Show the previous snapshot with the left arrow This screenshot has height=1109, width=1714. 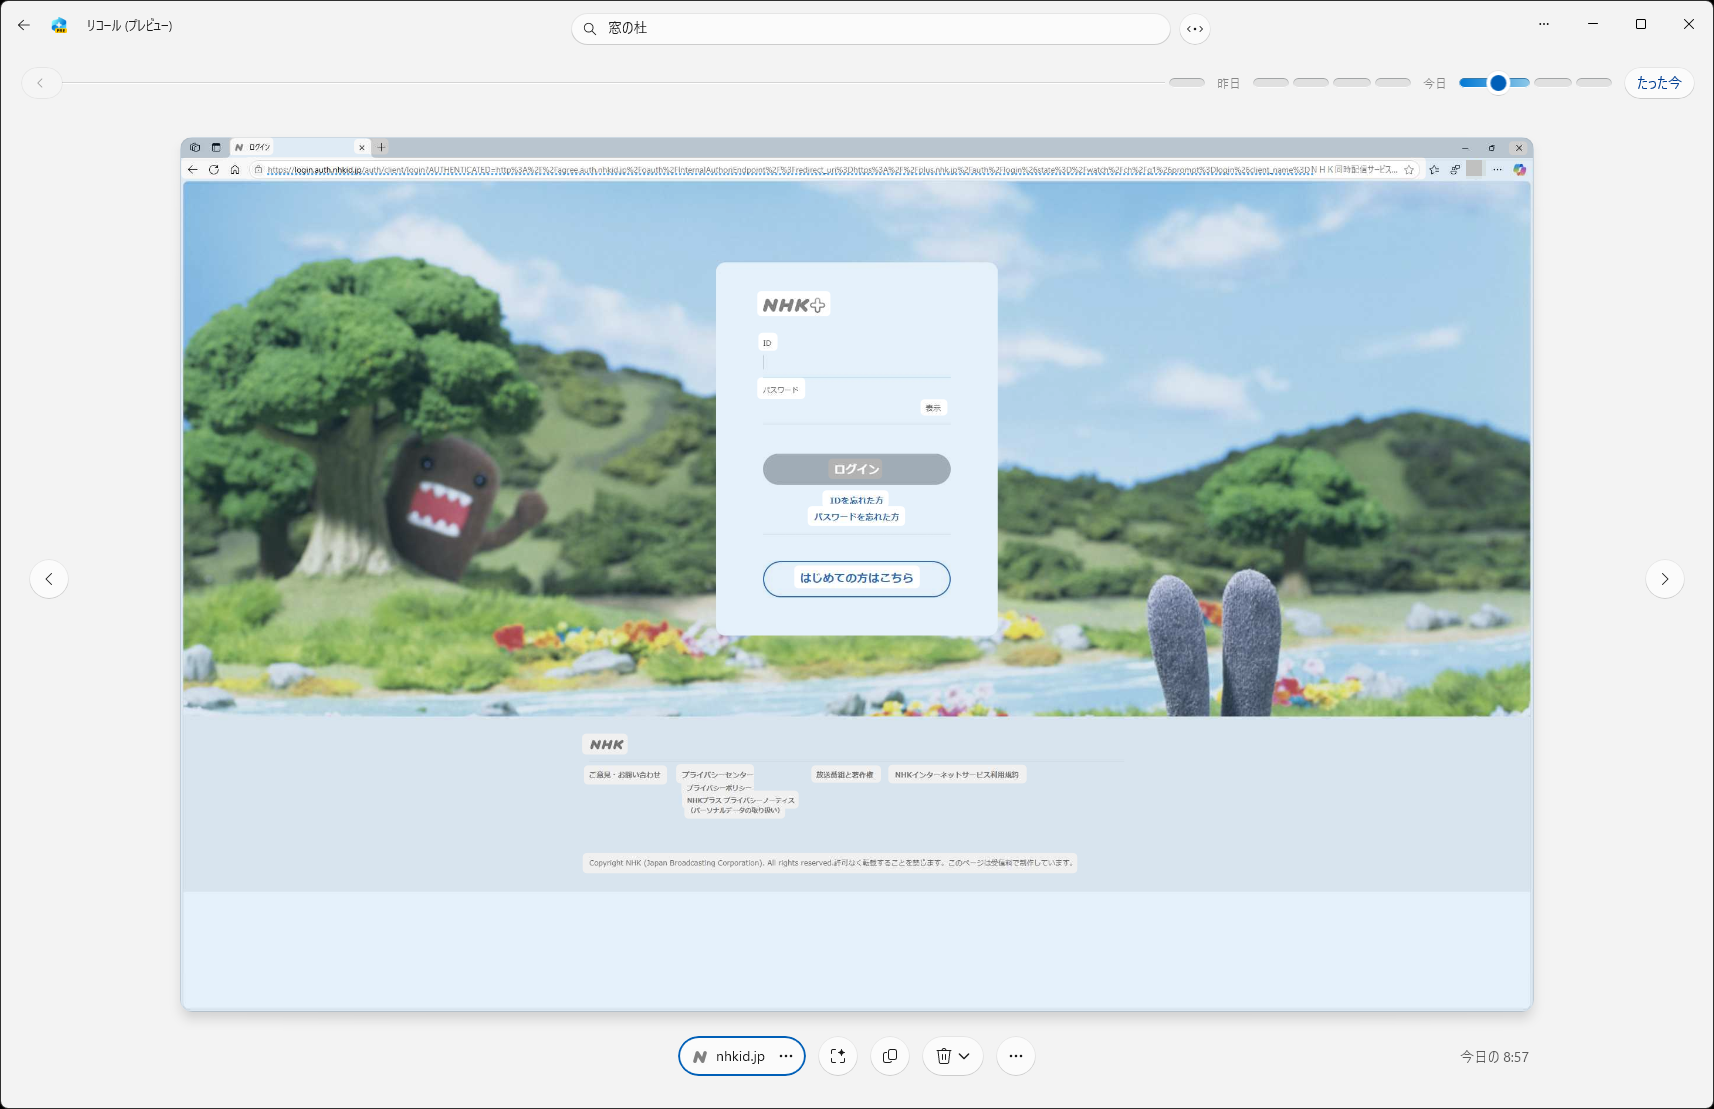point(49,579)
